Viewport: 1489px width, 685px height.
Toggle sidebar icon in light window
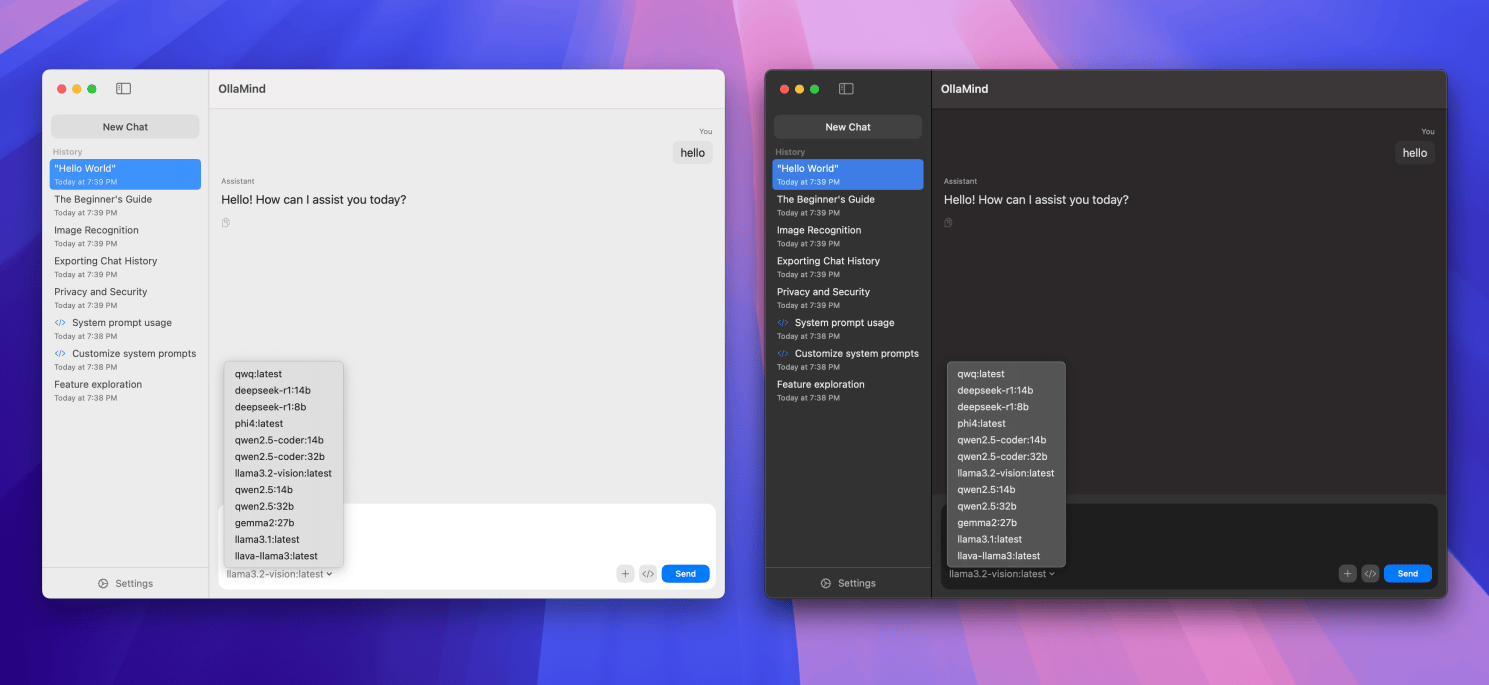pyautogui.click(x=124, y=89)
